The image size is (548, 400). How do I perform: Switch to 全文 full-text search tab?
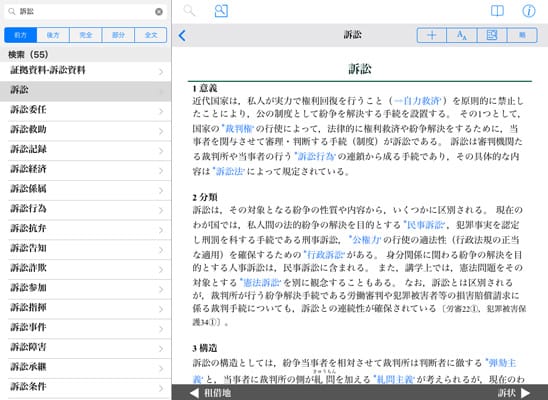click(151, 35)
